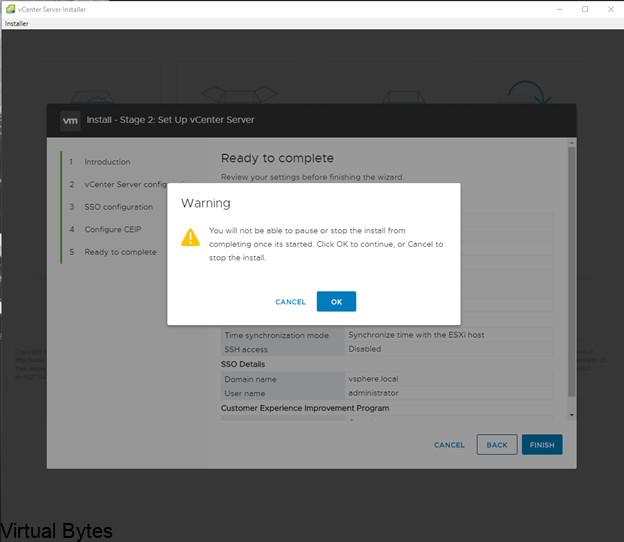This screenshot has height=542, width=624.
Task: Click the Install box icon behind the wizard
Action: point(92,97)
